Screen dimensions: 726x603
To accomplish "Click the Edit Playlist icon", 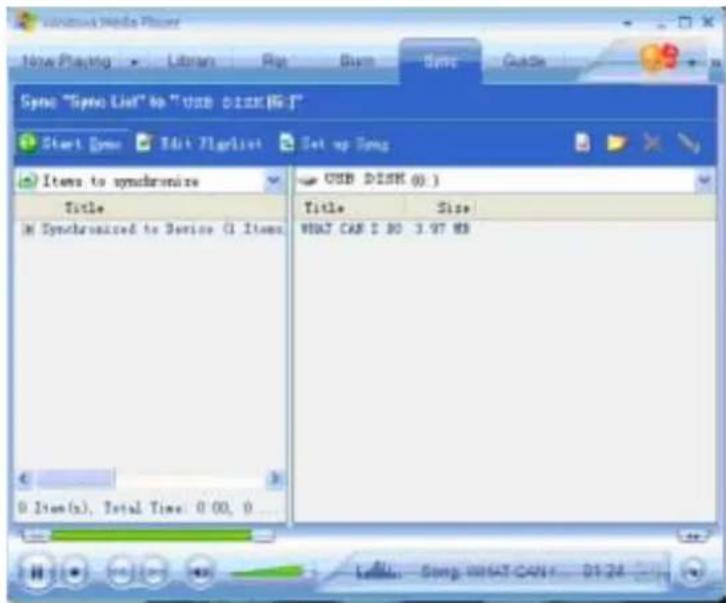I will (x=144, y=143).
